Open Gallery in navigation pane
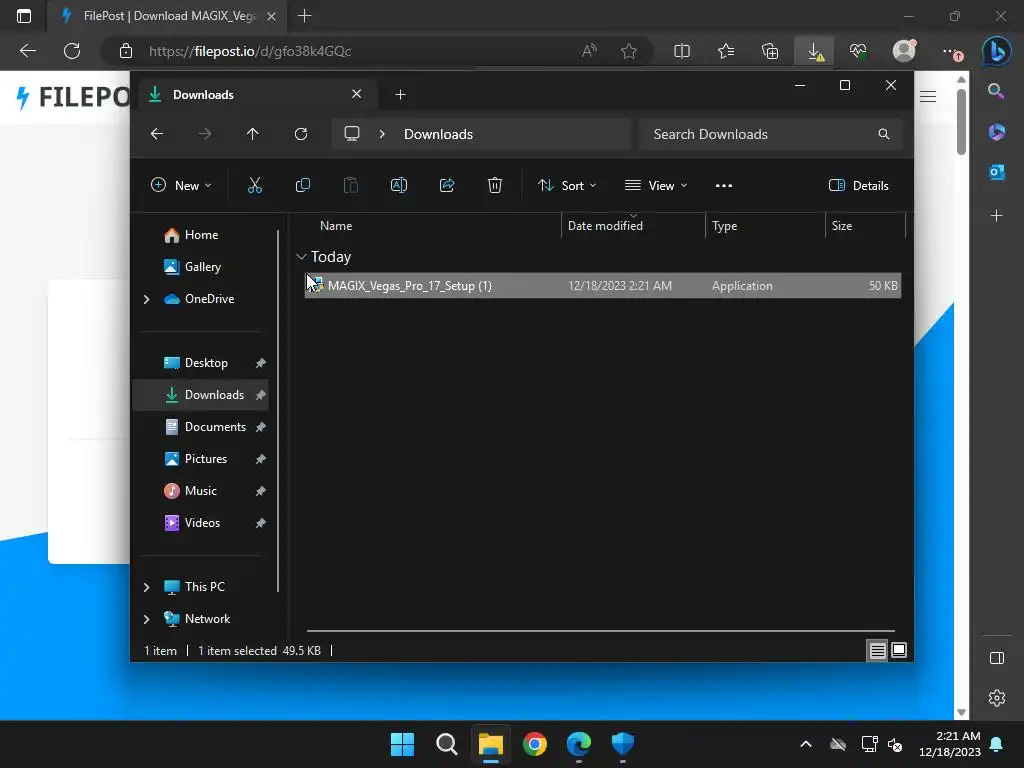 201,267
